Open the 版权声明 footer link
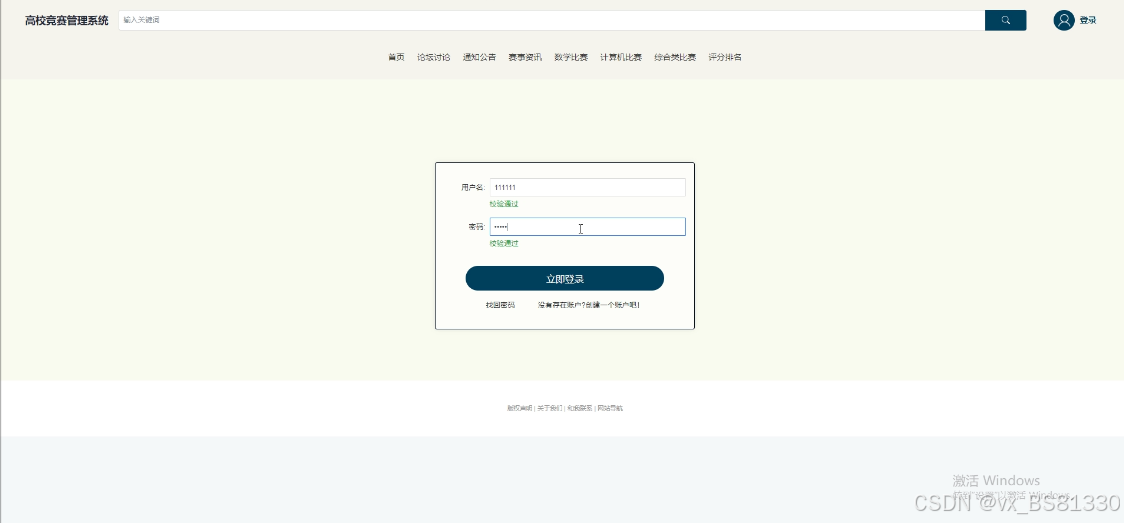 coord(519,408)
